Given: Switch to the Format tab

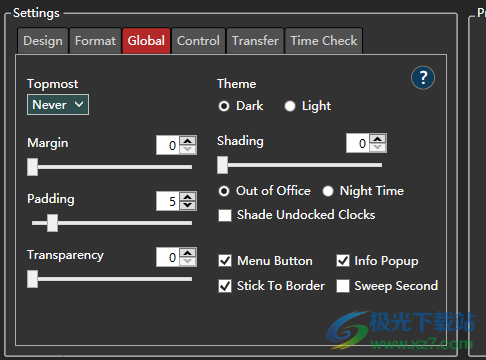Looking at the screenshot, I should pos(95,41).
